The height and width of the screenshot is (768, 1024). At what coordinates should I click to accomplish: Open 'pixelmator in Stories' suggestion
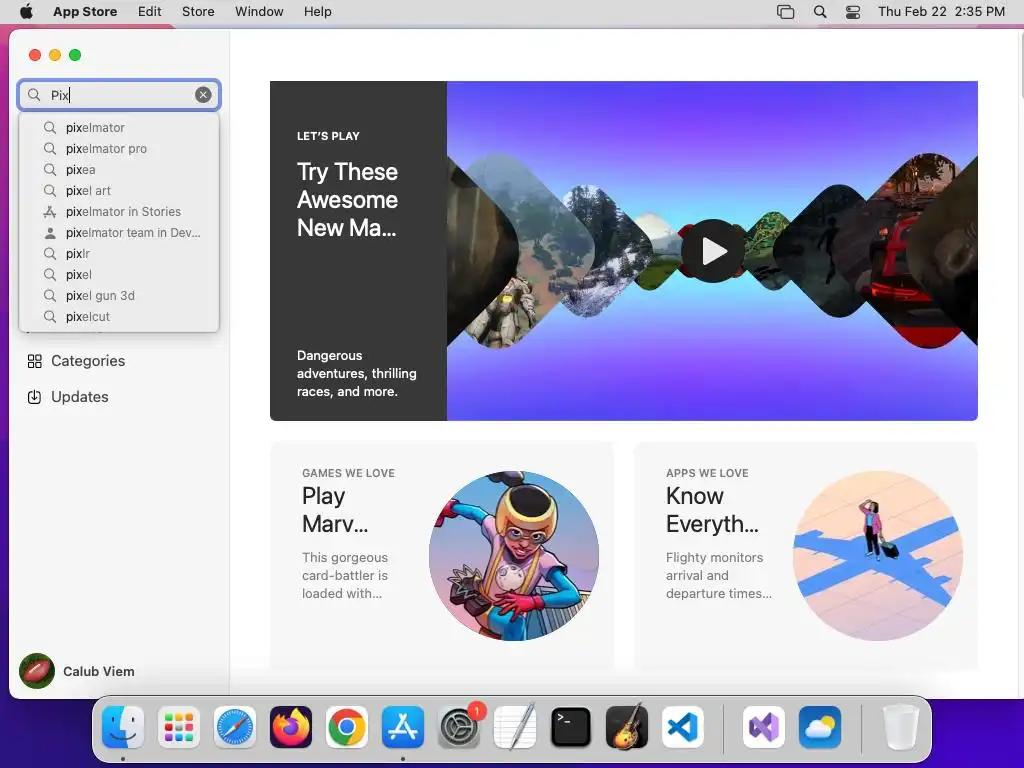coord(119,211)
